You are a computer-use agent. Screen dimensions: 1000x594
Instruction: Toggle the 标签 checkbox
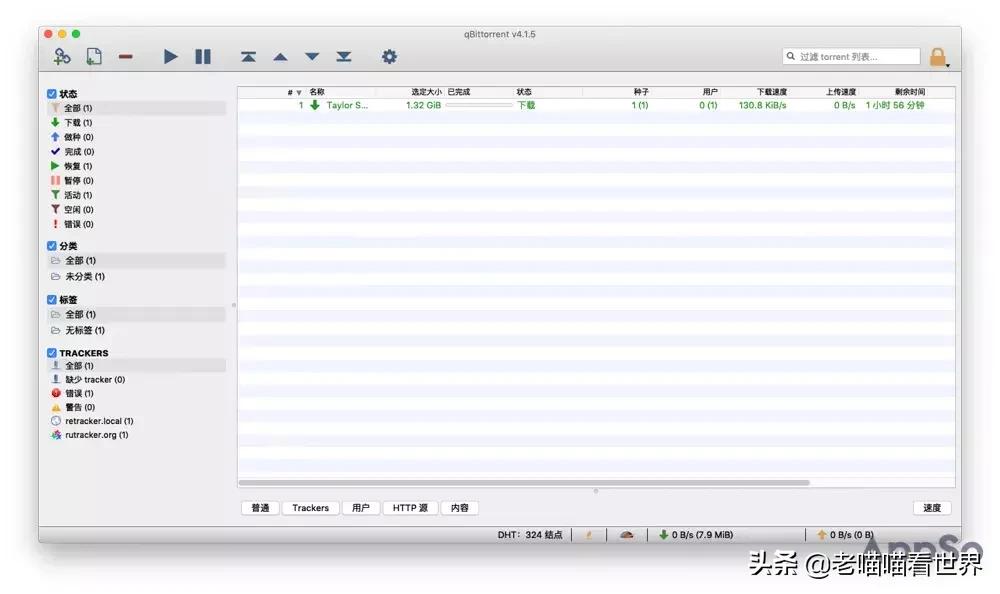pos(52,299)
